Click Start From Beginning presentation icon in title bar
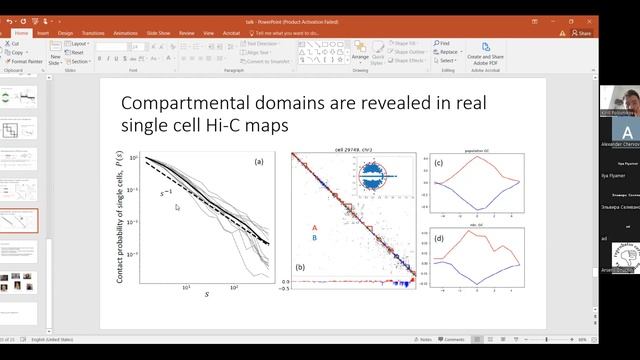Screen dimensions: 640x360 pyautogui.click(x=36, y=21)
